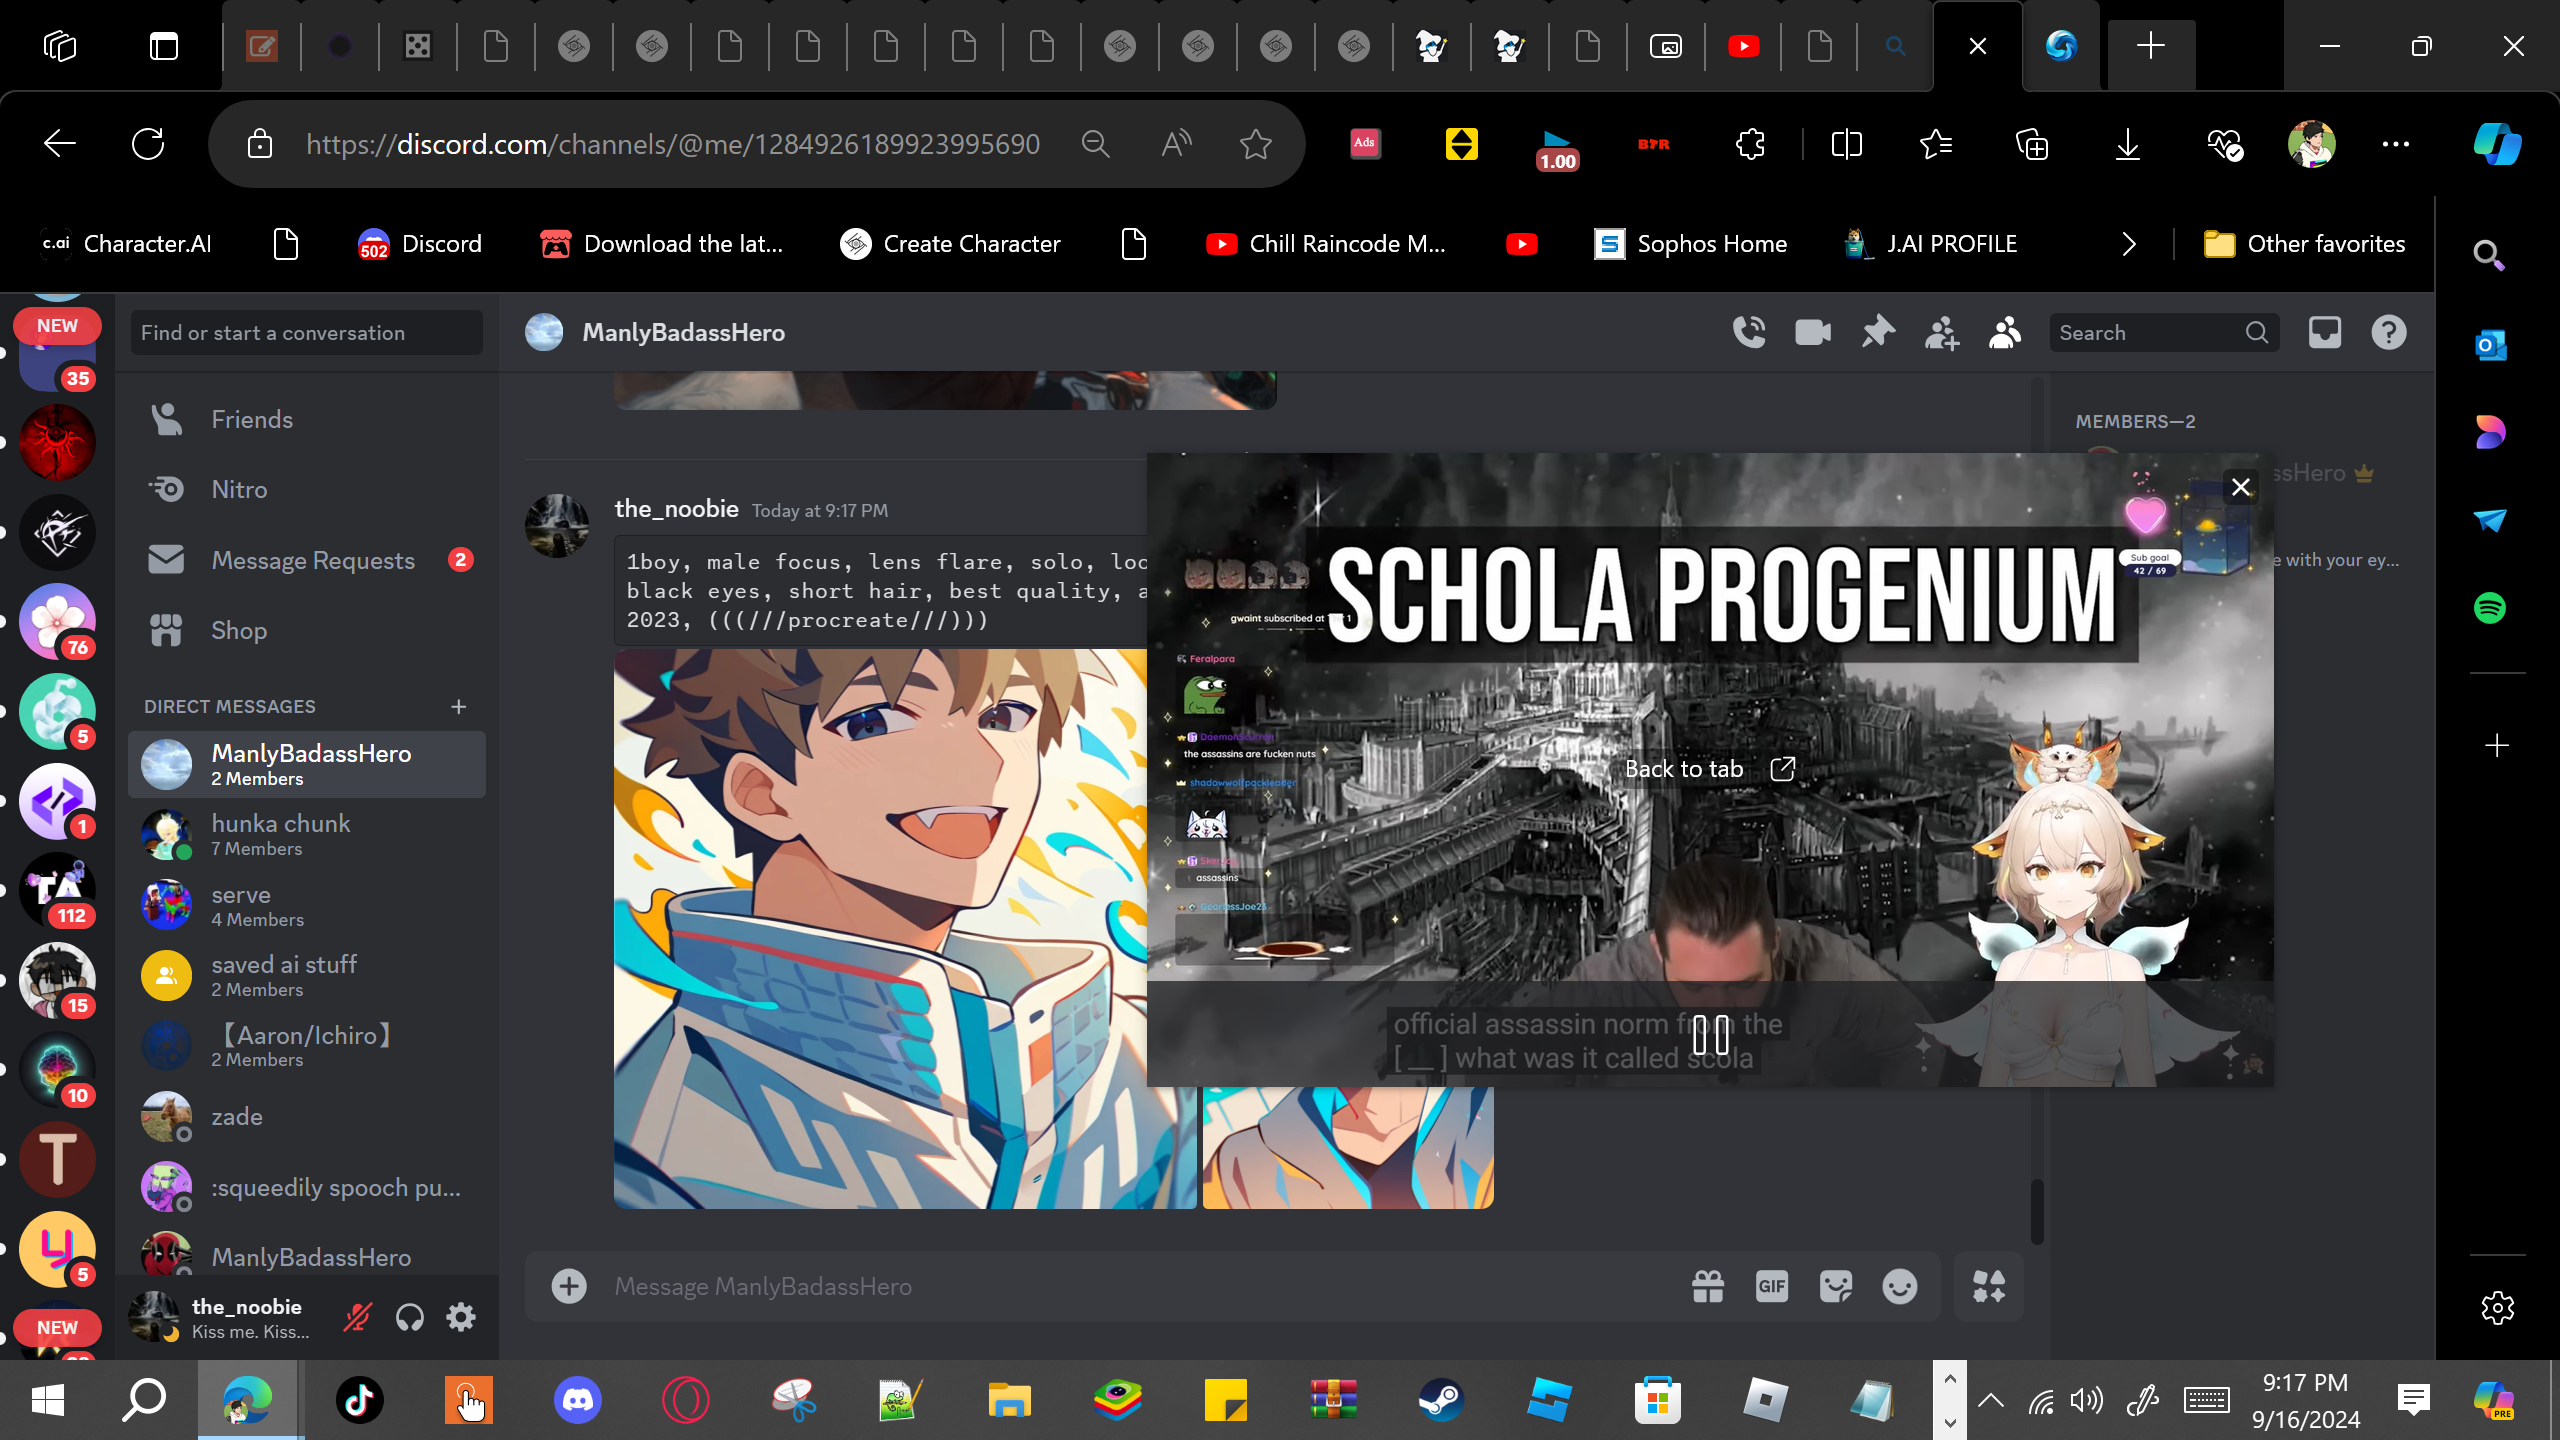Add friends to DM icon
Screen dimensions: 2560x1440
(x=1941, y=332)
